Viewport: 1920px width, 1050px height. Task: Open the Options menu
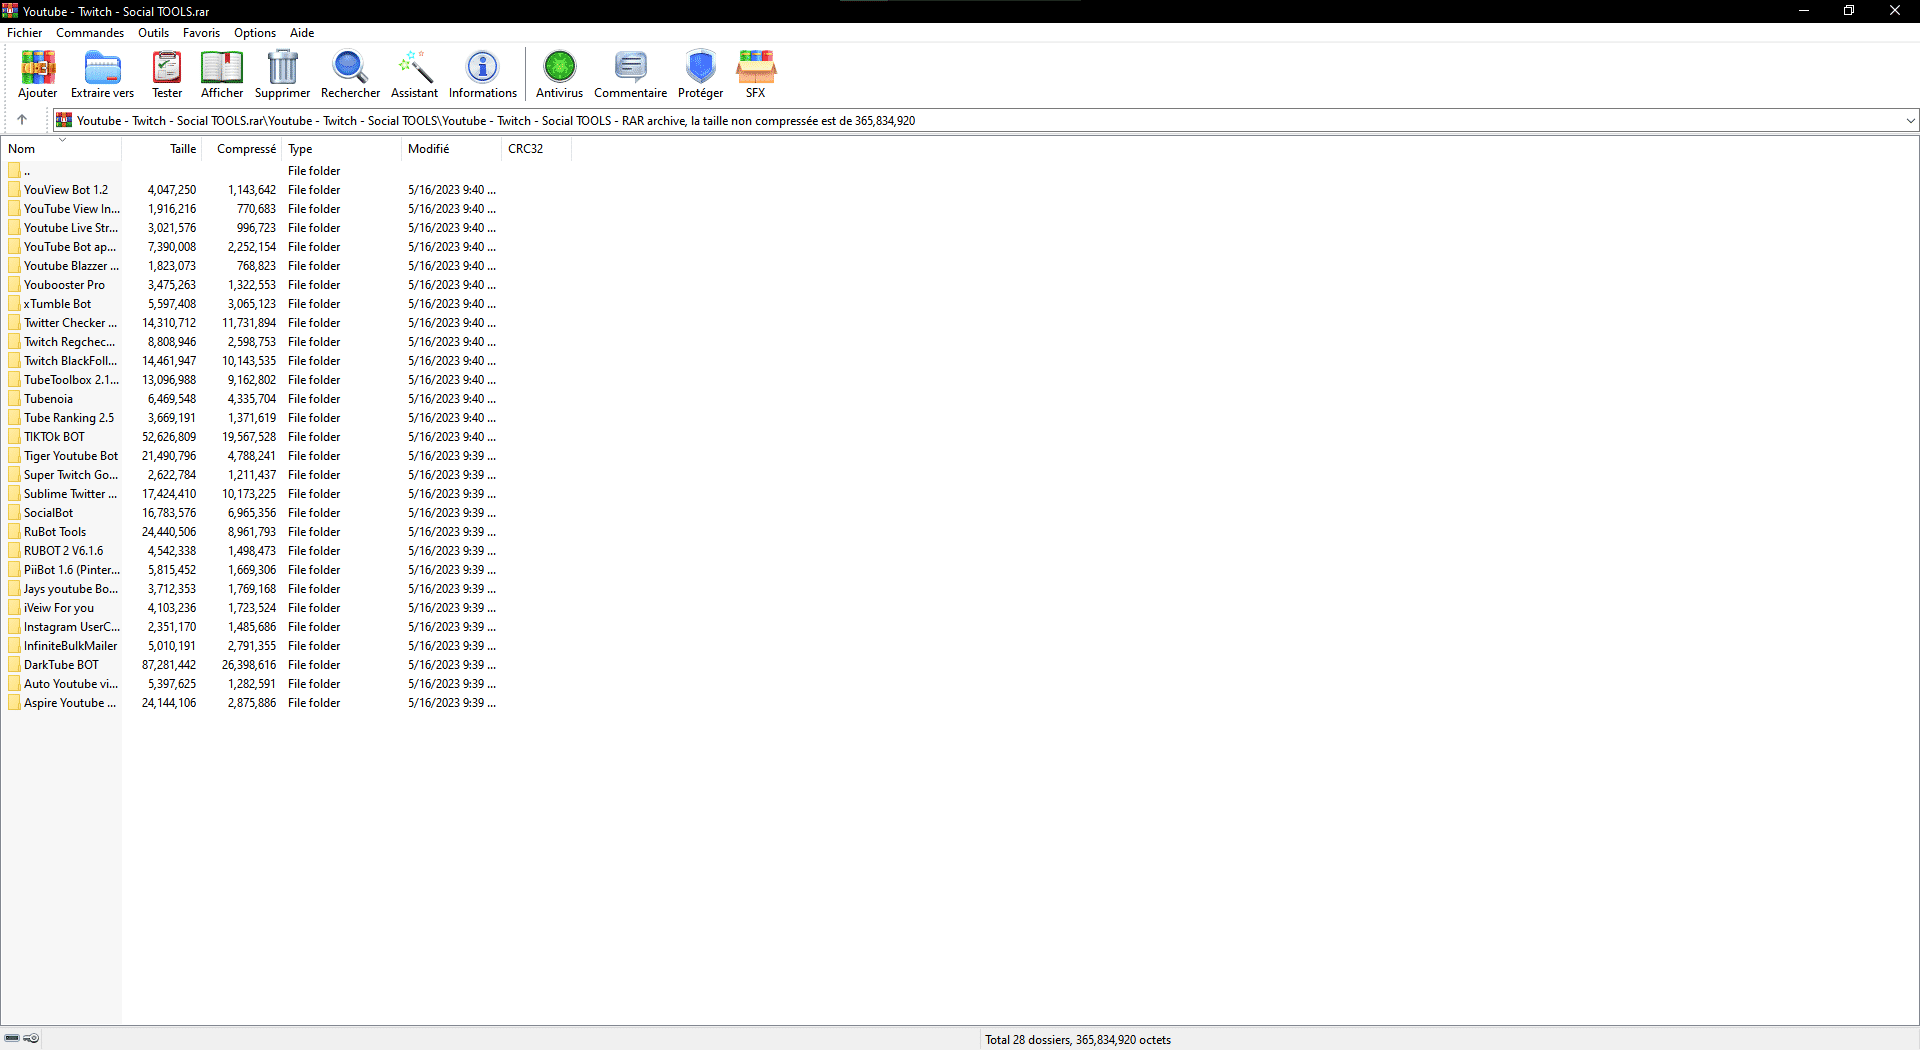pos(255,33)
